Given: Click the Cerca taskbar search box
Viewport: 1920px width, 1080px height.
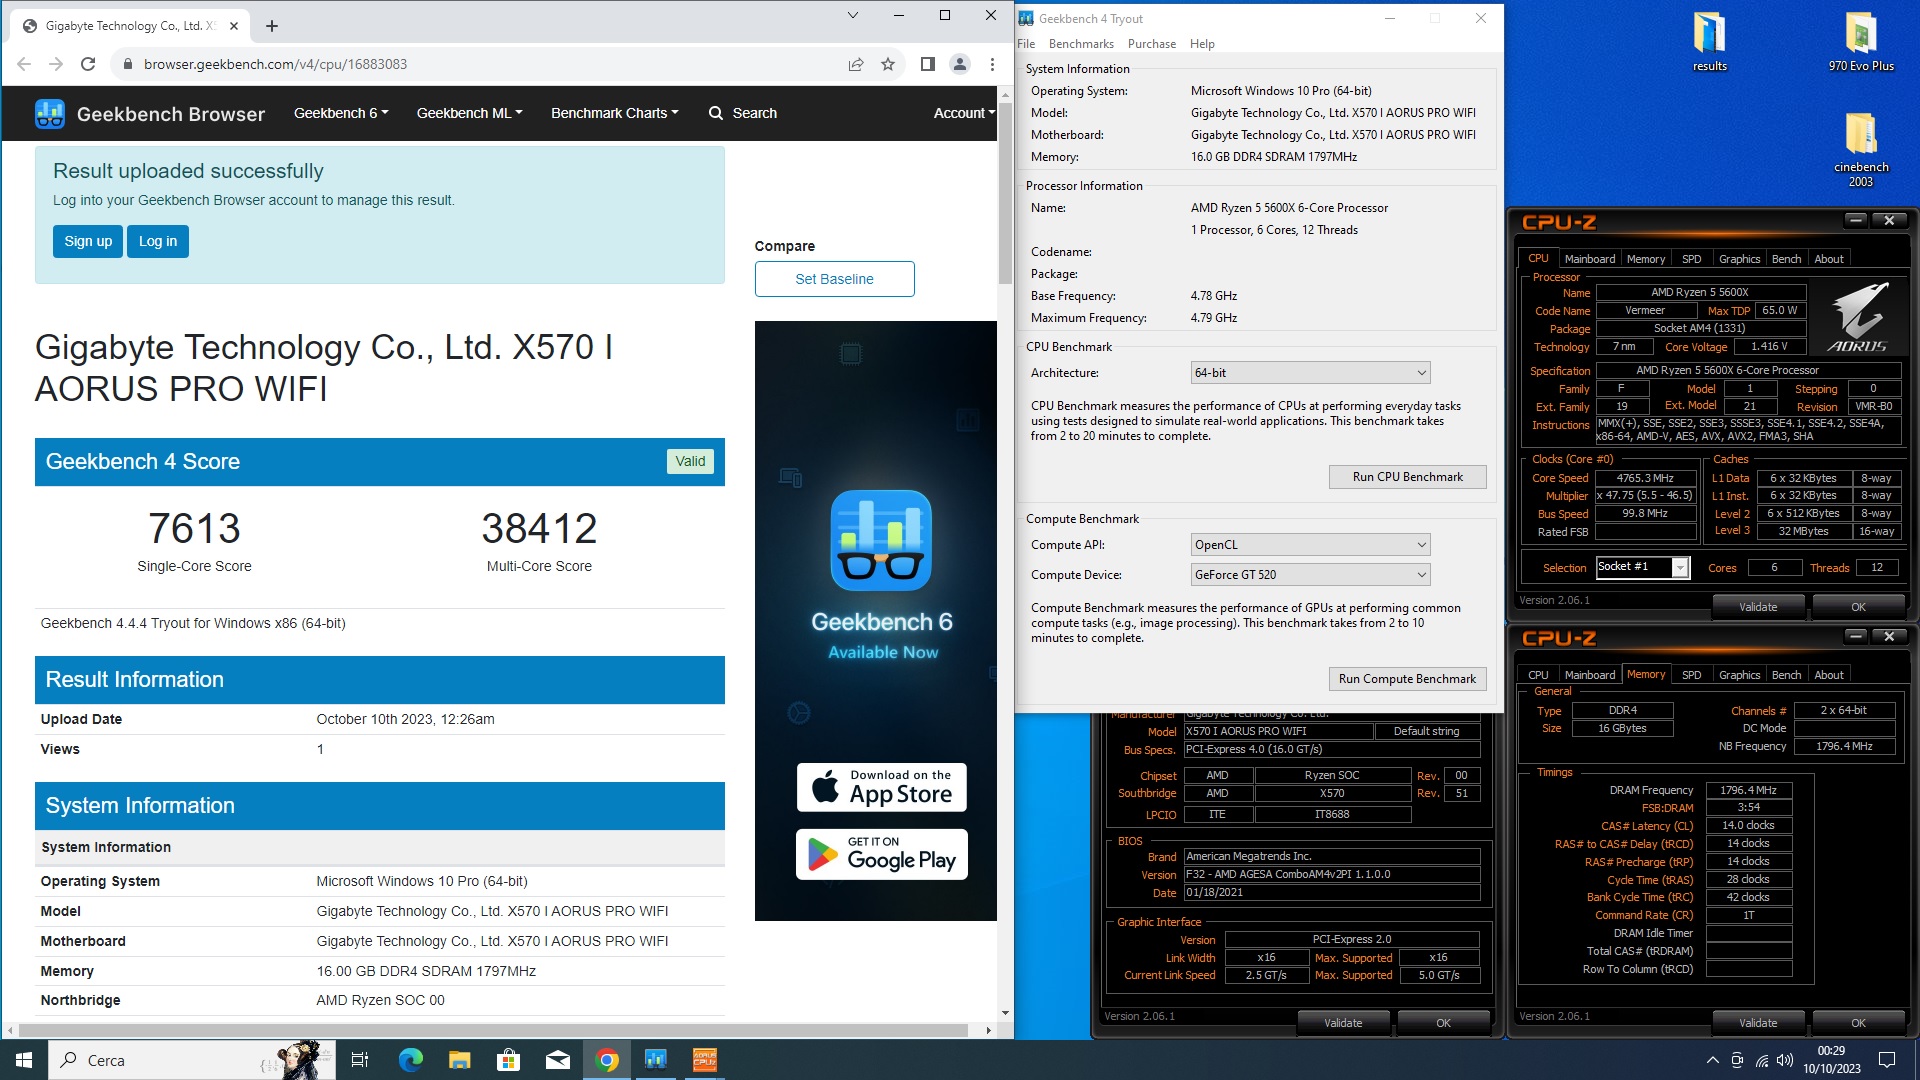Looking at the screenshot, I should (x=190, y=1060).
